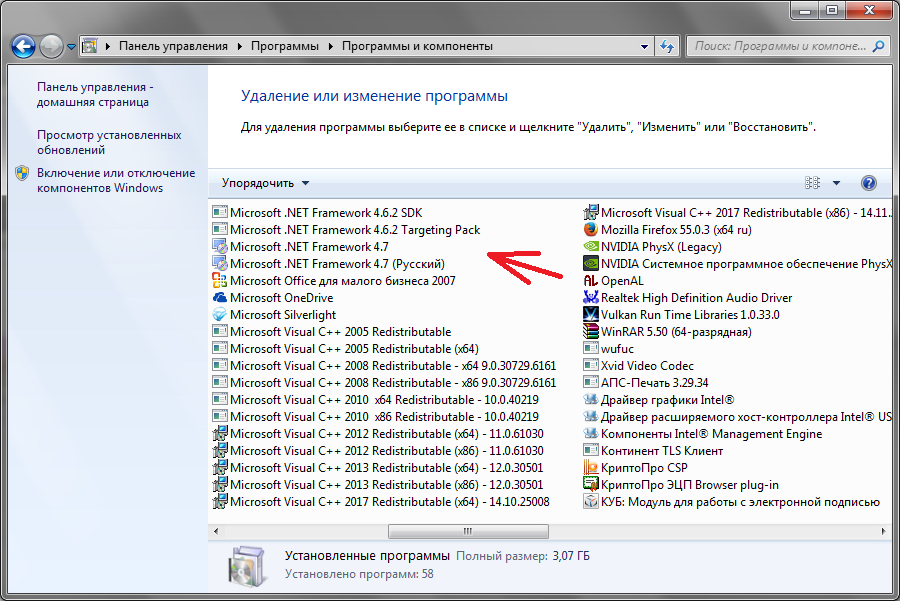Select 'Microsoft .NET Framework 4.6.2 Targeting Pack'
900x601 pixels.
pos(346,230)
